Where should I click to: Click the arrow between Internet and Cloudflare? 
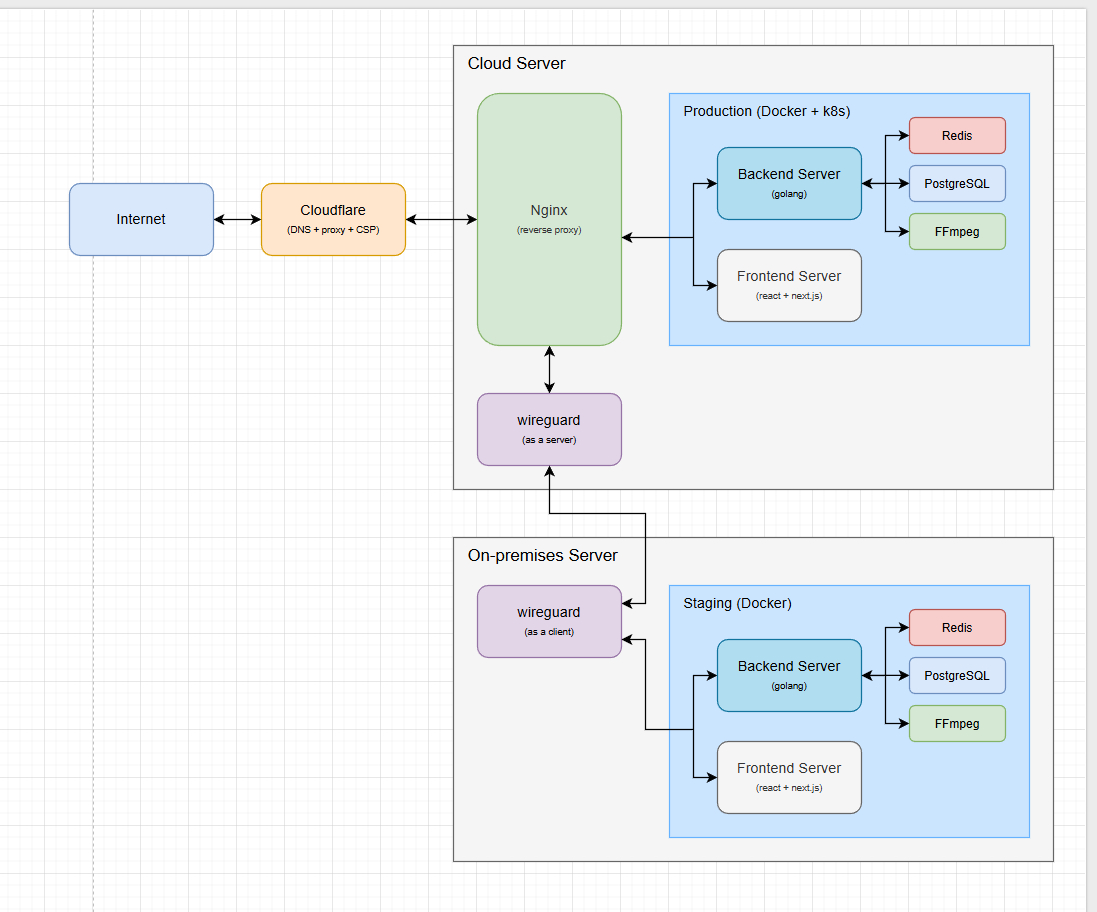(237, 219)
